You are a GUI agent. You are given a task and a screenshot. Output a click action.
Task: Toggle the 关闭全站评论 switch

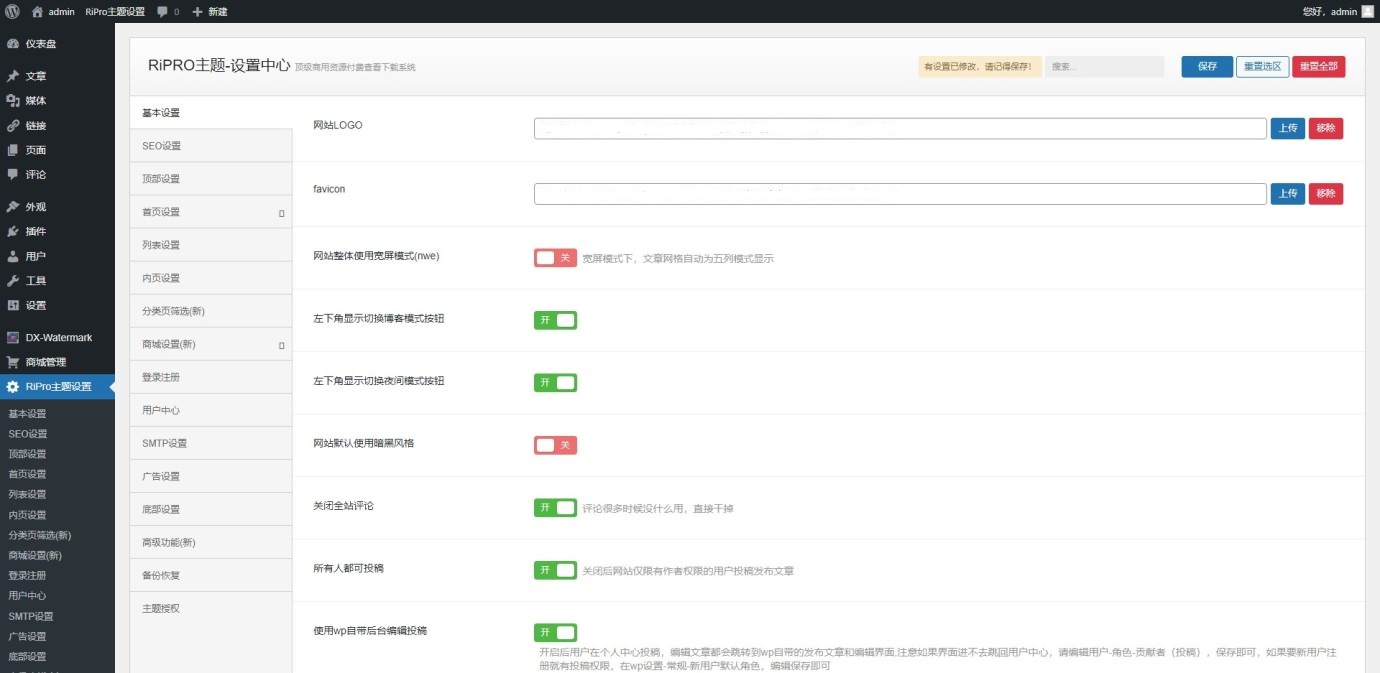[x=555, y=508]
